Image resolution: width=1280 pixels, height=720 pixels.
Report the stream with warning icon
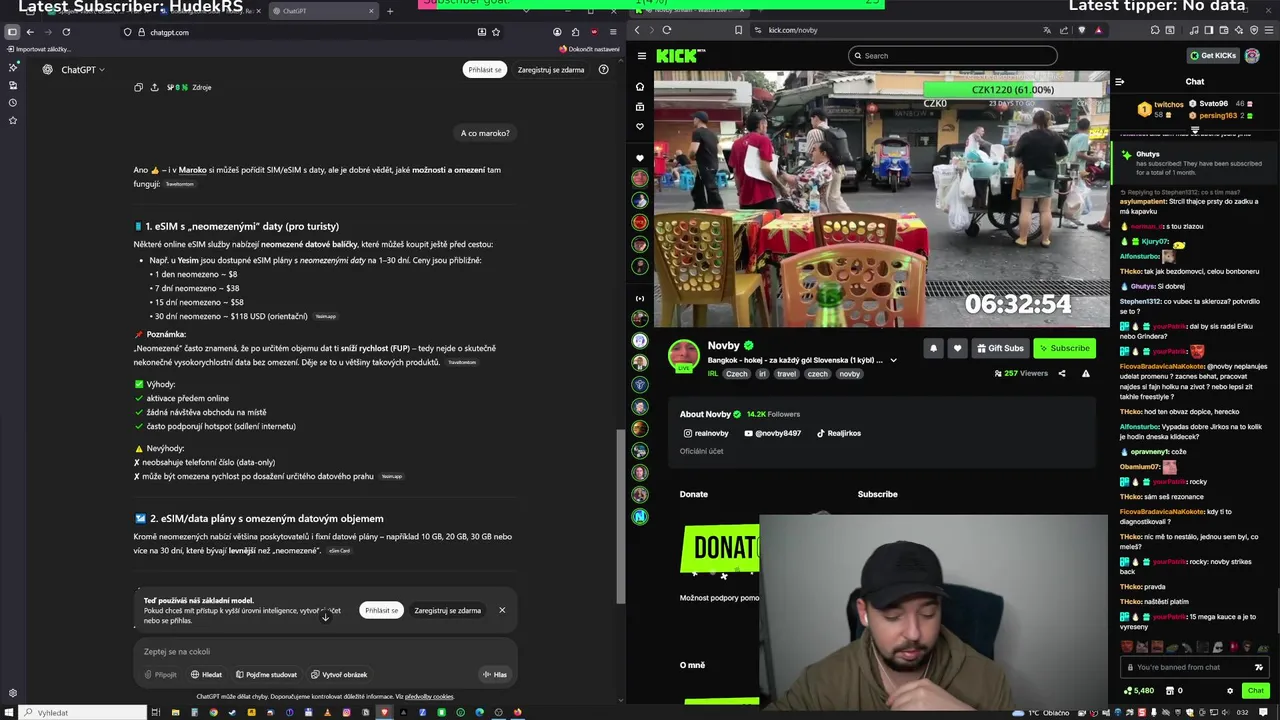tap(1086, 373)
